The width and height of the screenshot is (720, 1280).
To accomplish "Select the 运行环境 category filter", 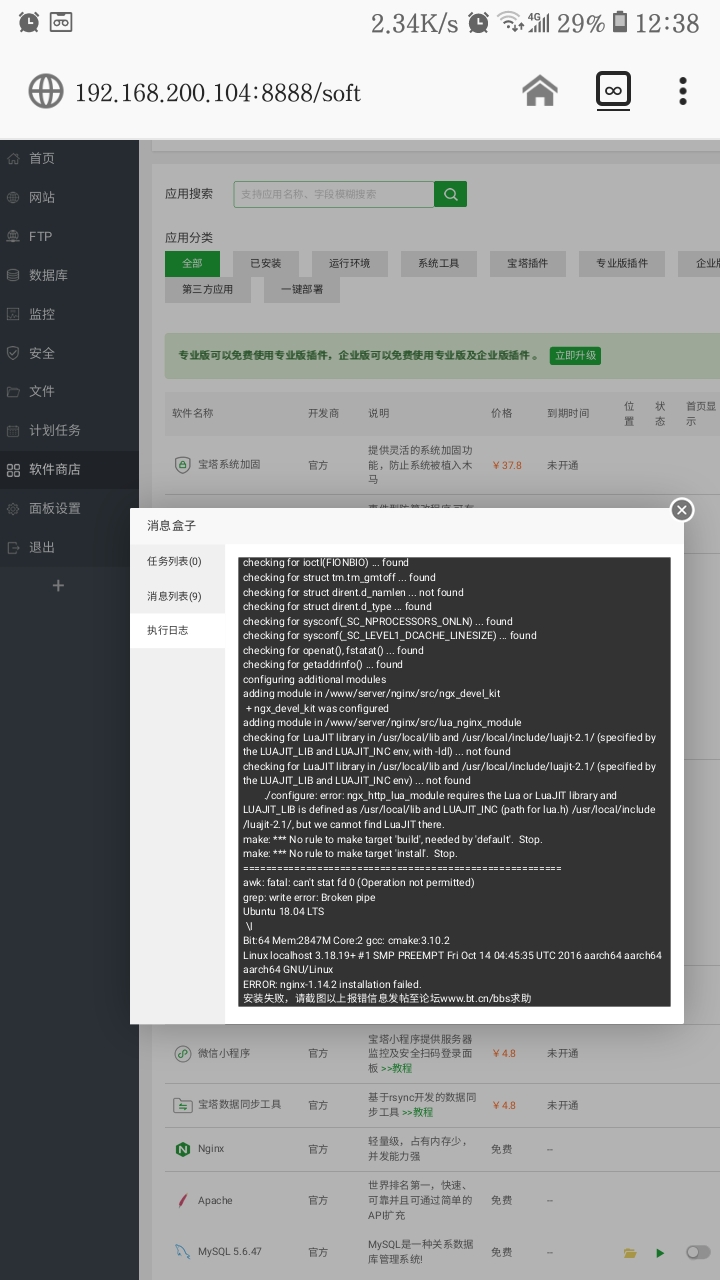I will (x=349, y=263).
